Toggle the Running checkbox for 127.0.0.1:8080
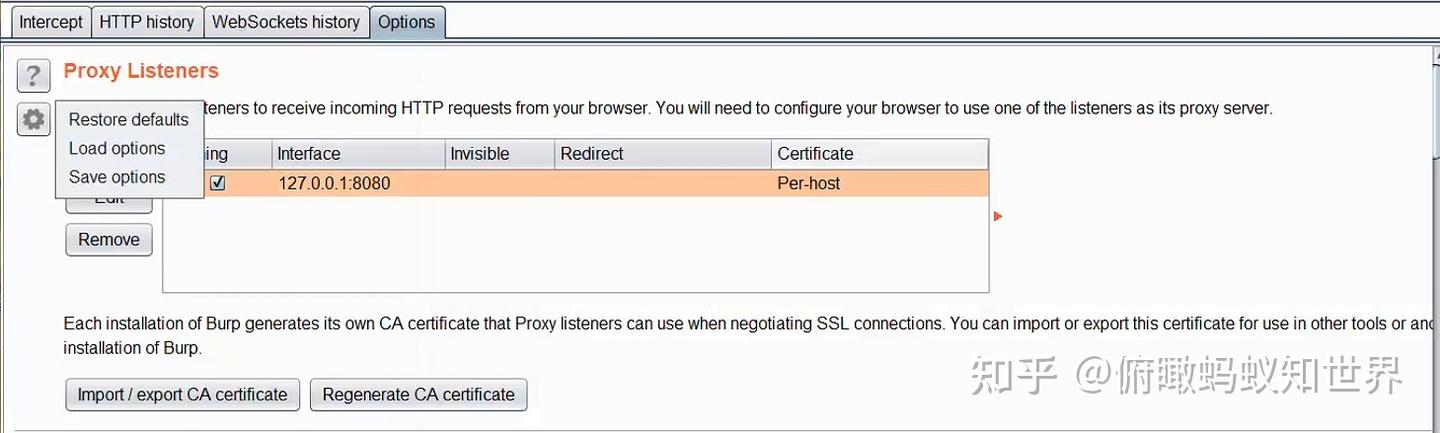Viewport: 1440px width, 433px height. click(218, 184)
